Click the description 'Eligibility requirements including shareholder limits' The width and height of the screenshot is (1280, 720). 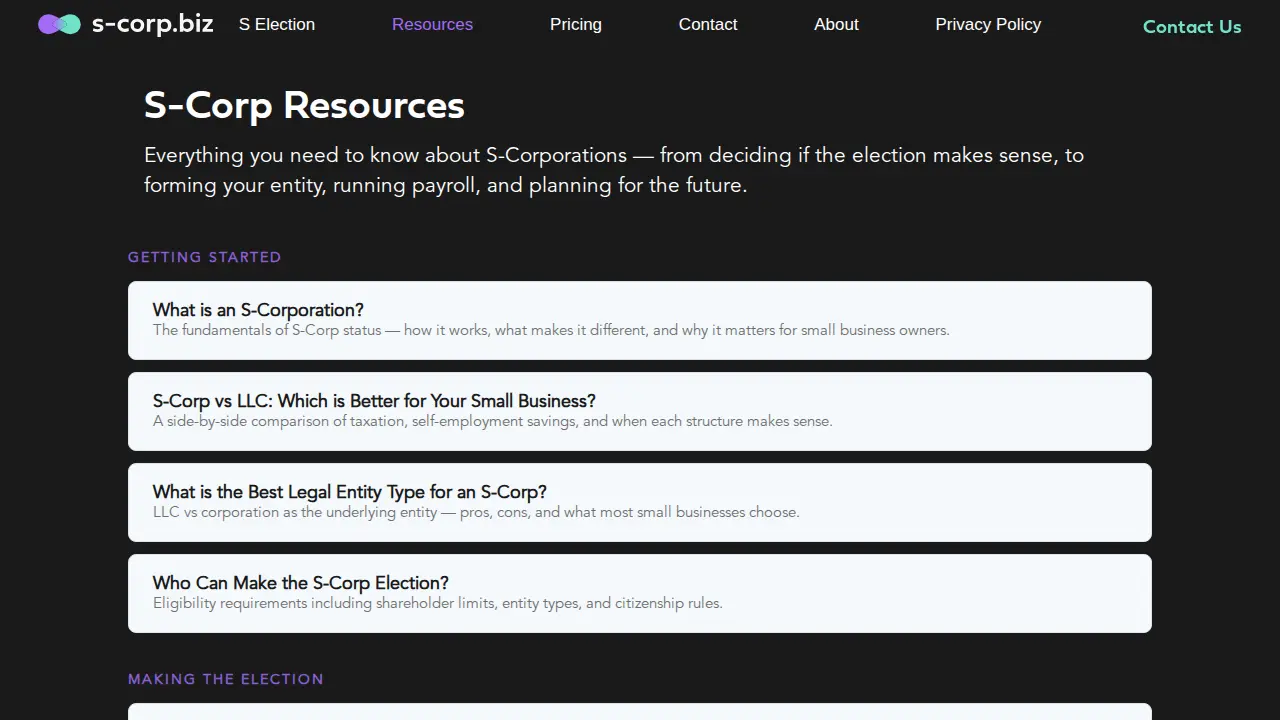438,603
